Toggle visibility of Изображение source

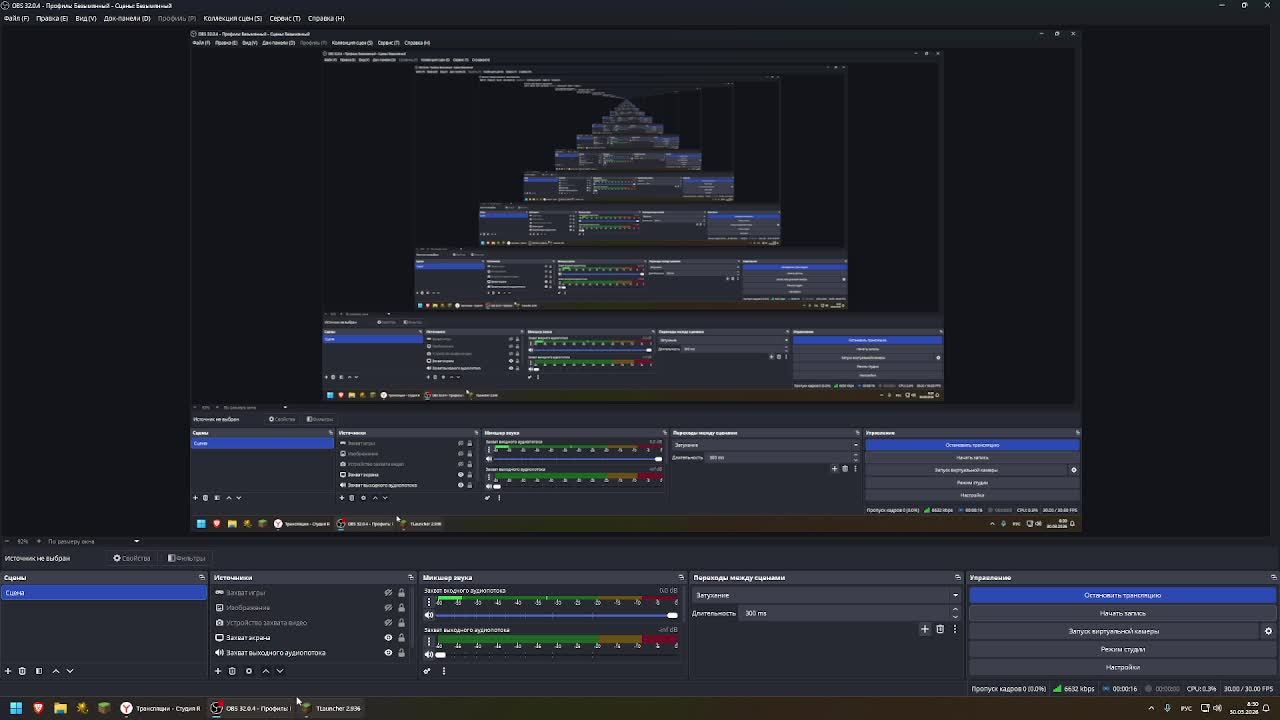(x=389, y=608)
